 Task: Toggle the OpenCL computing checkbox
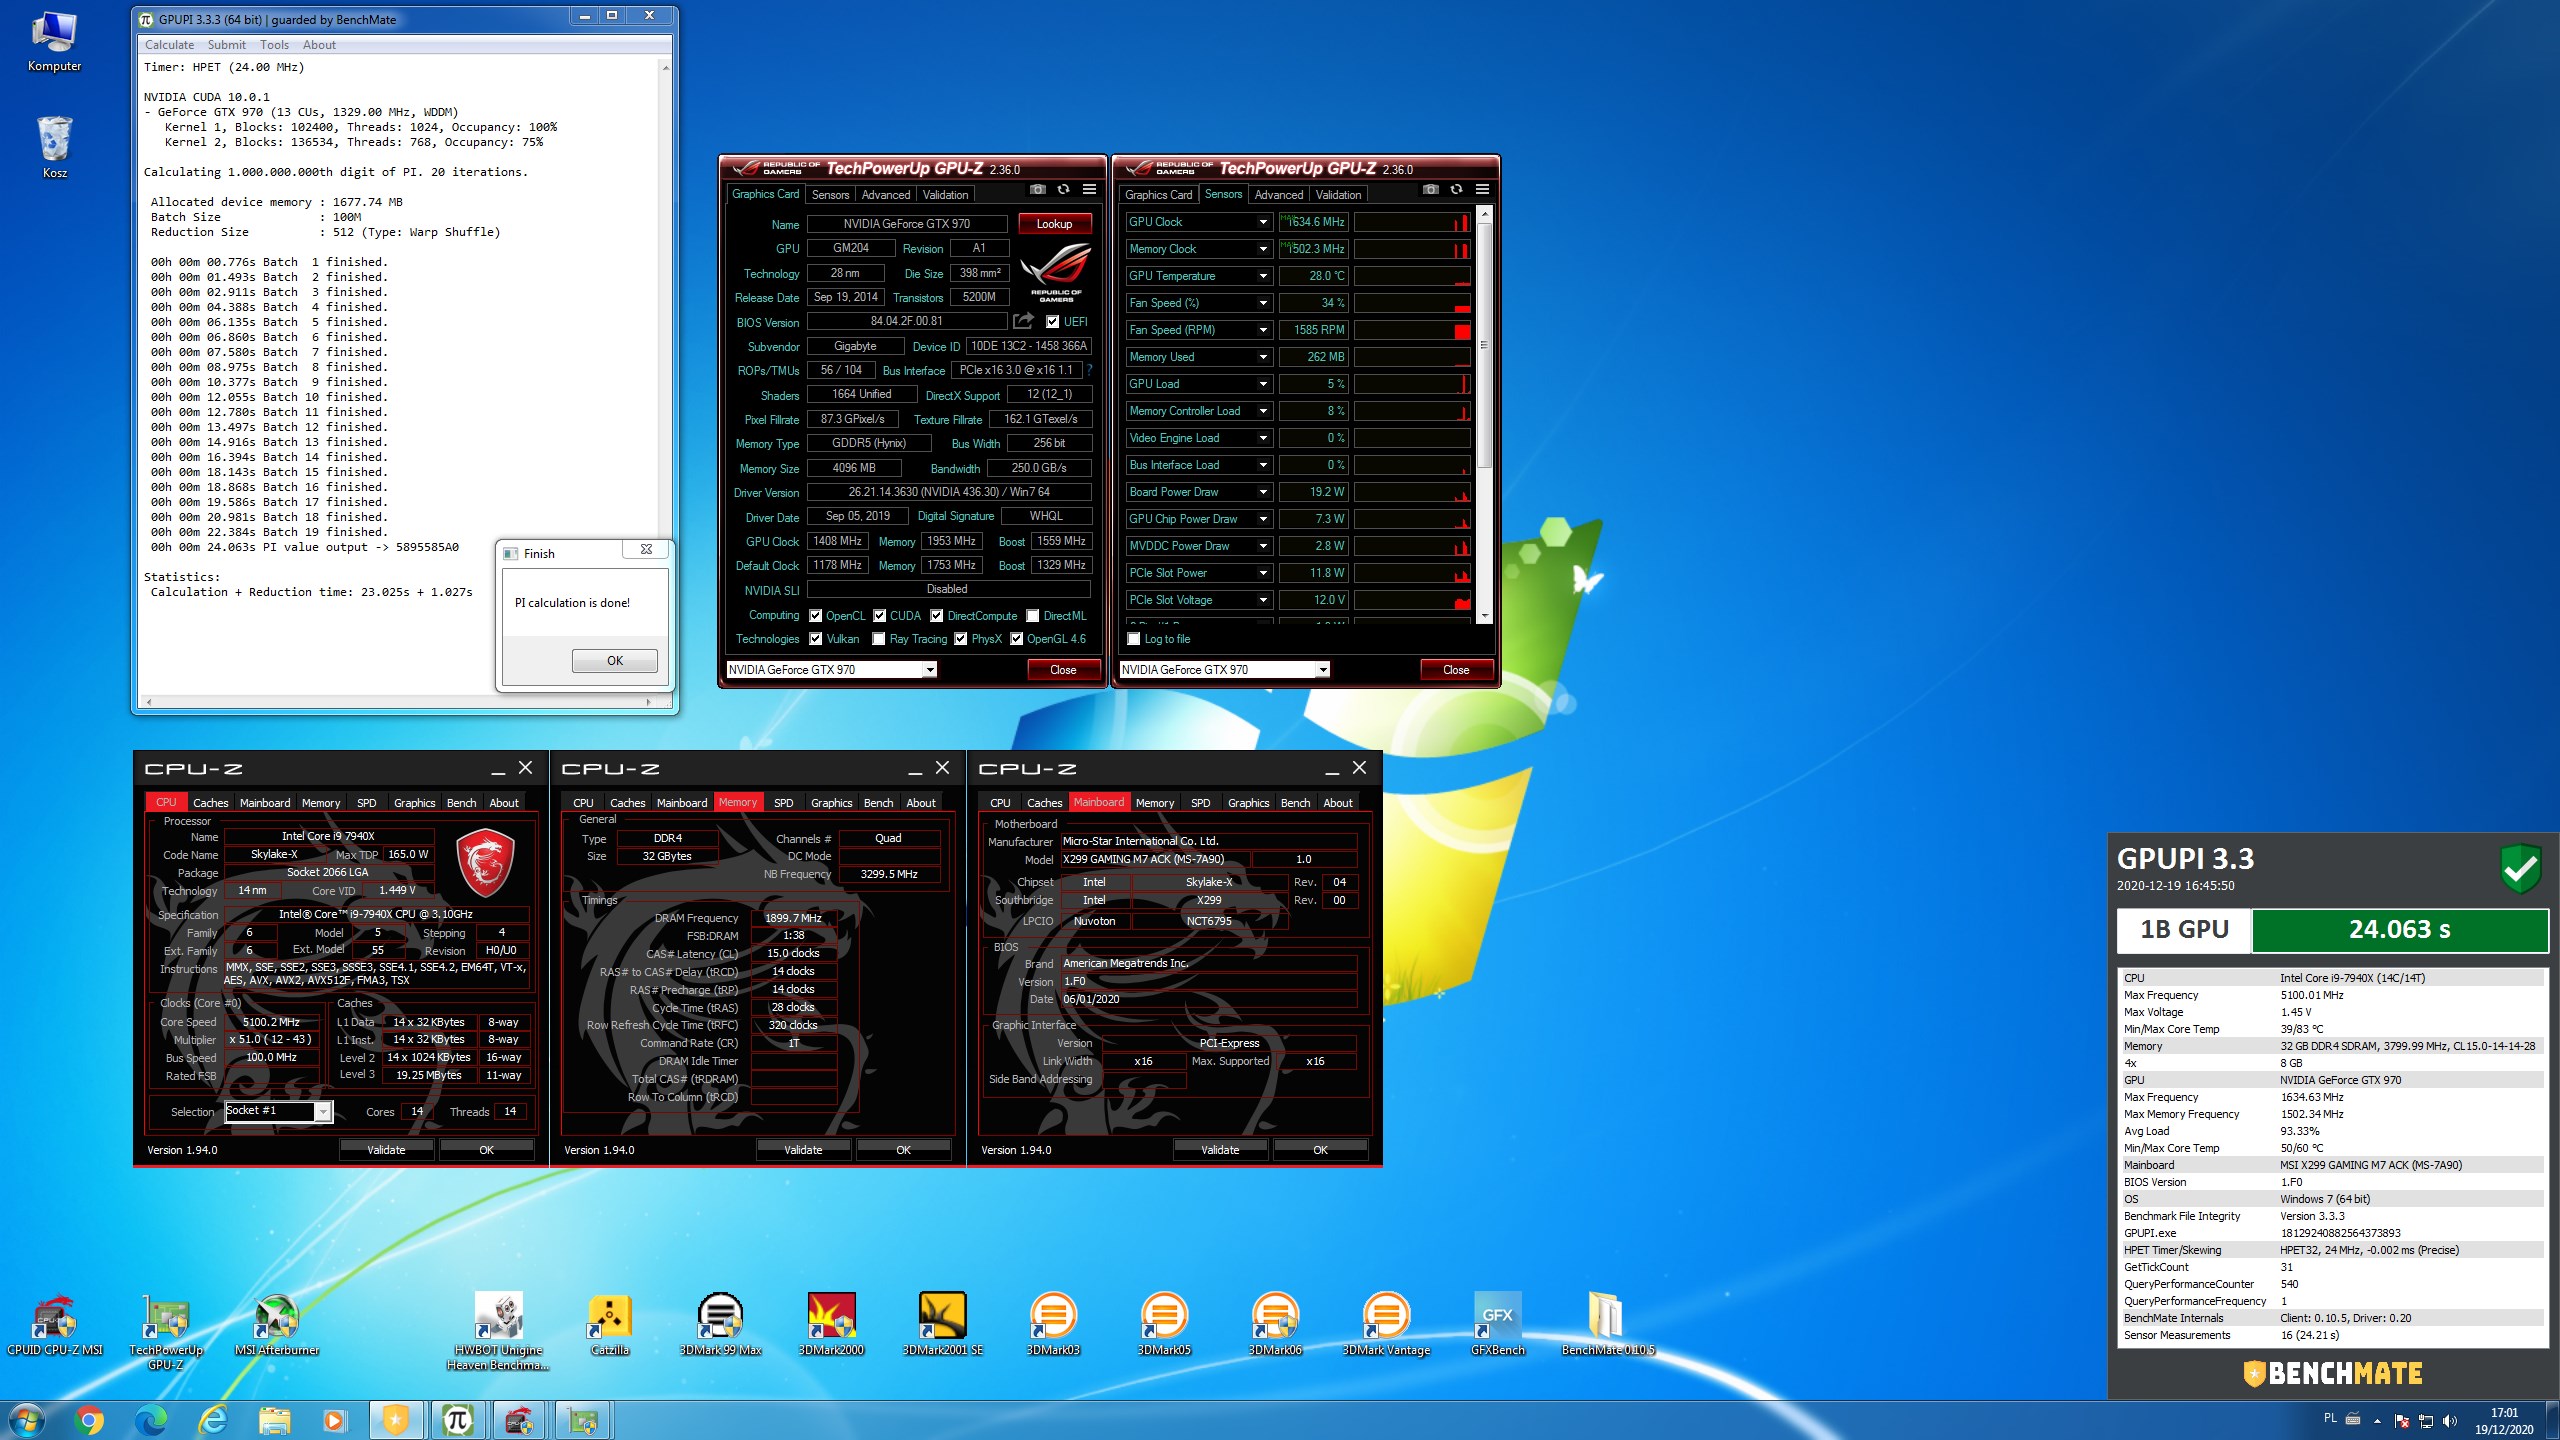tap(816, 616)
